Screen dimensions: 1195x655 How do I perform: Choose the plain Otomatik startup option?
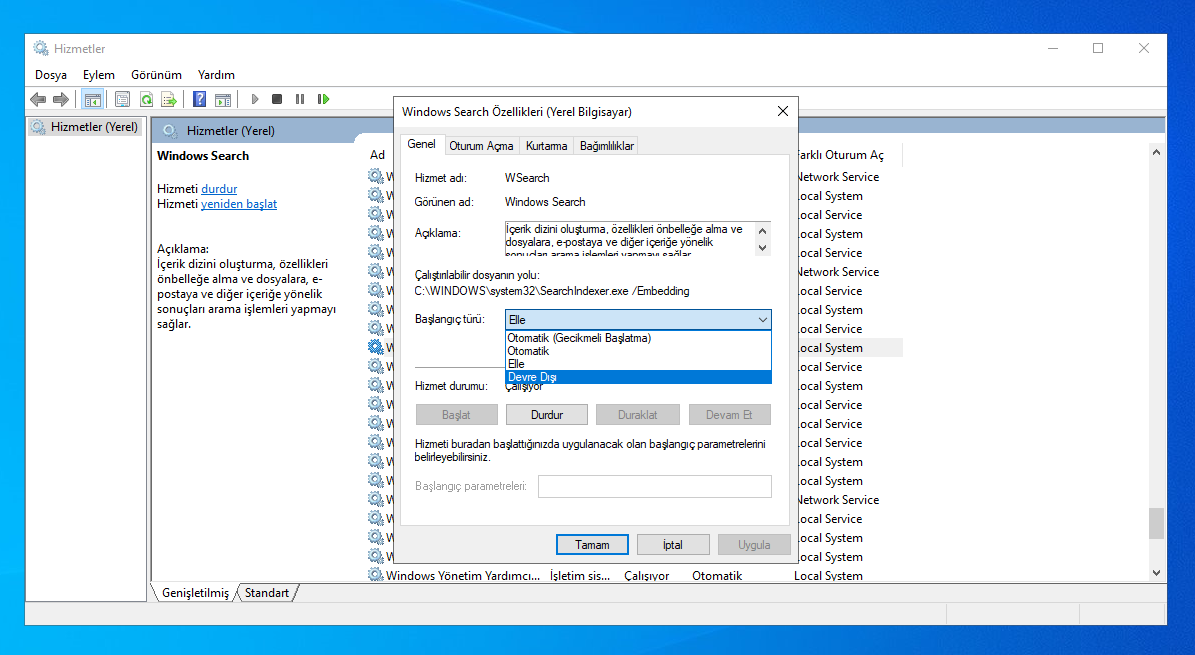pyautogui.click(x=639, y=351)
